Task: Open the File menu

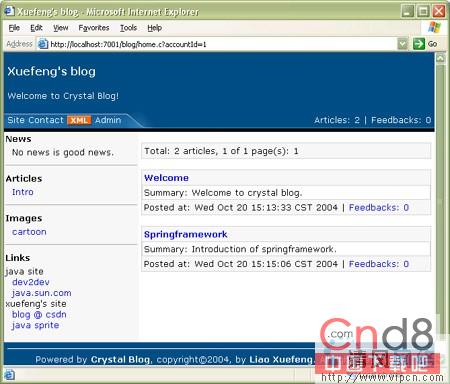Action: (14, 28)
